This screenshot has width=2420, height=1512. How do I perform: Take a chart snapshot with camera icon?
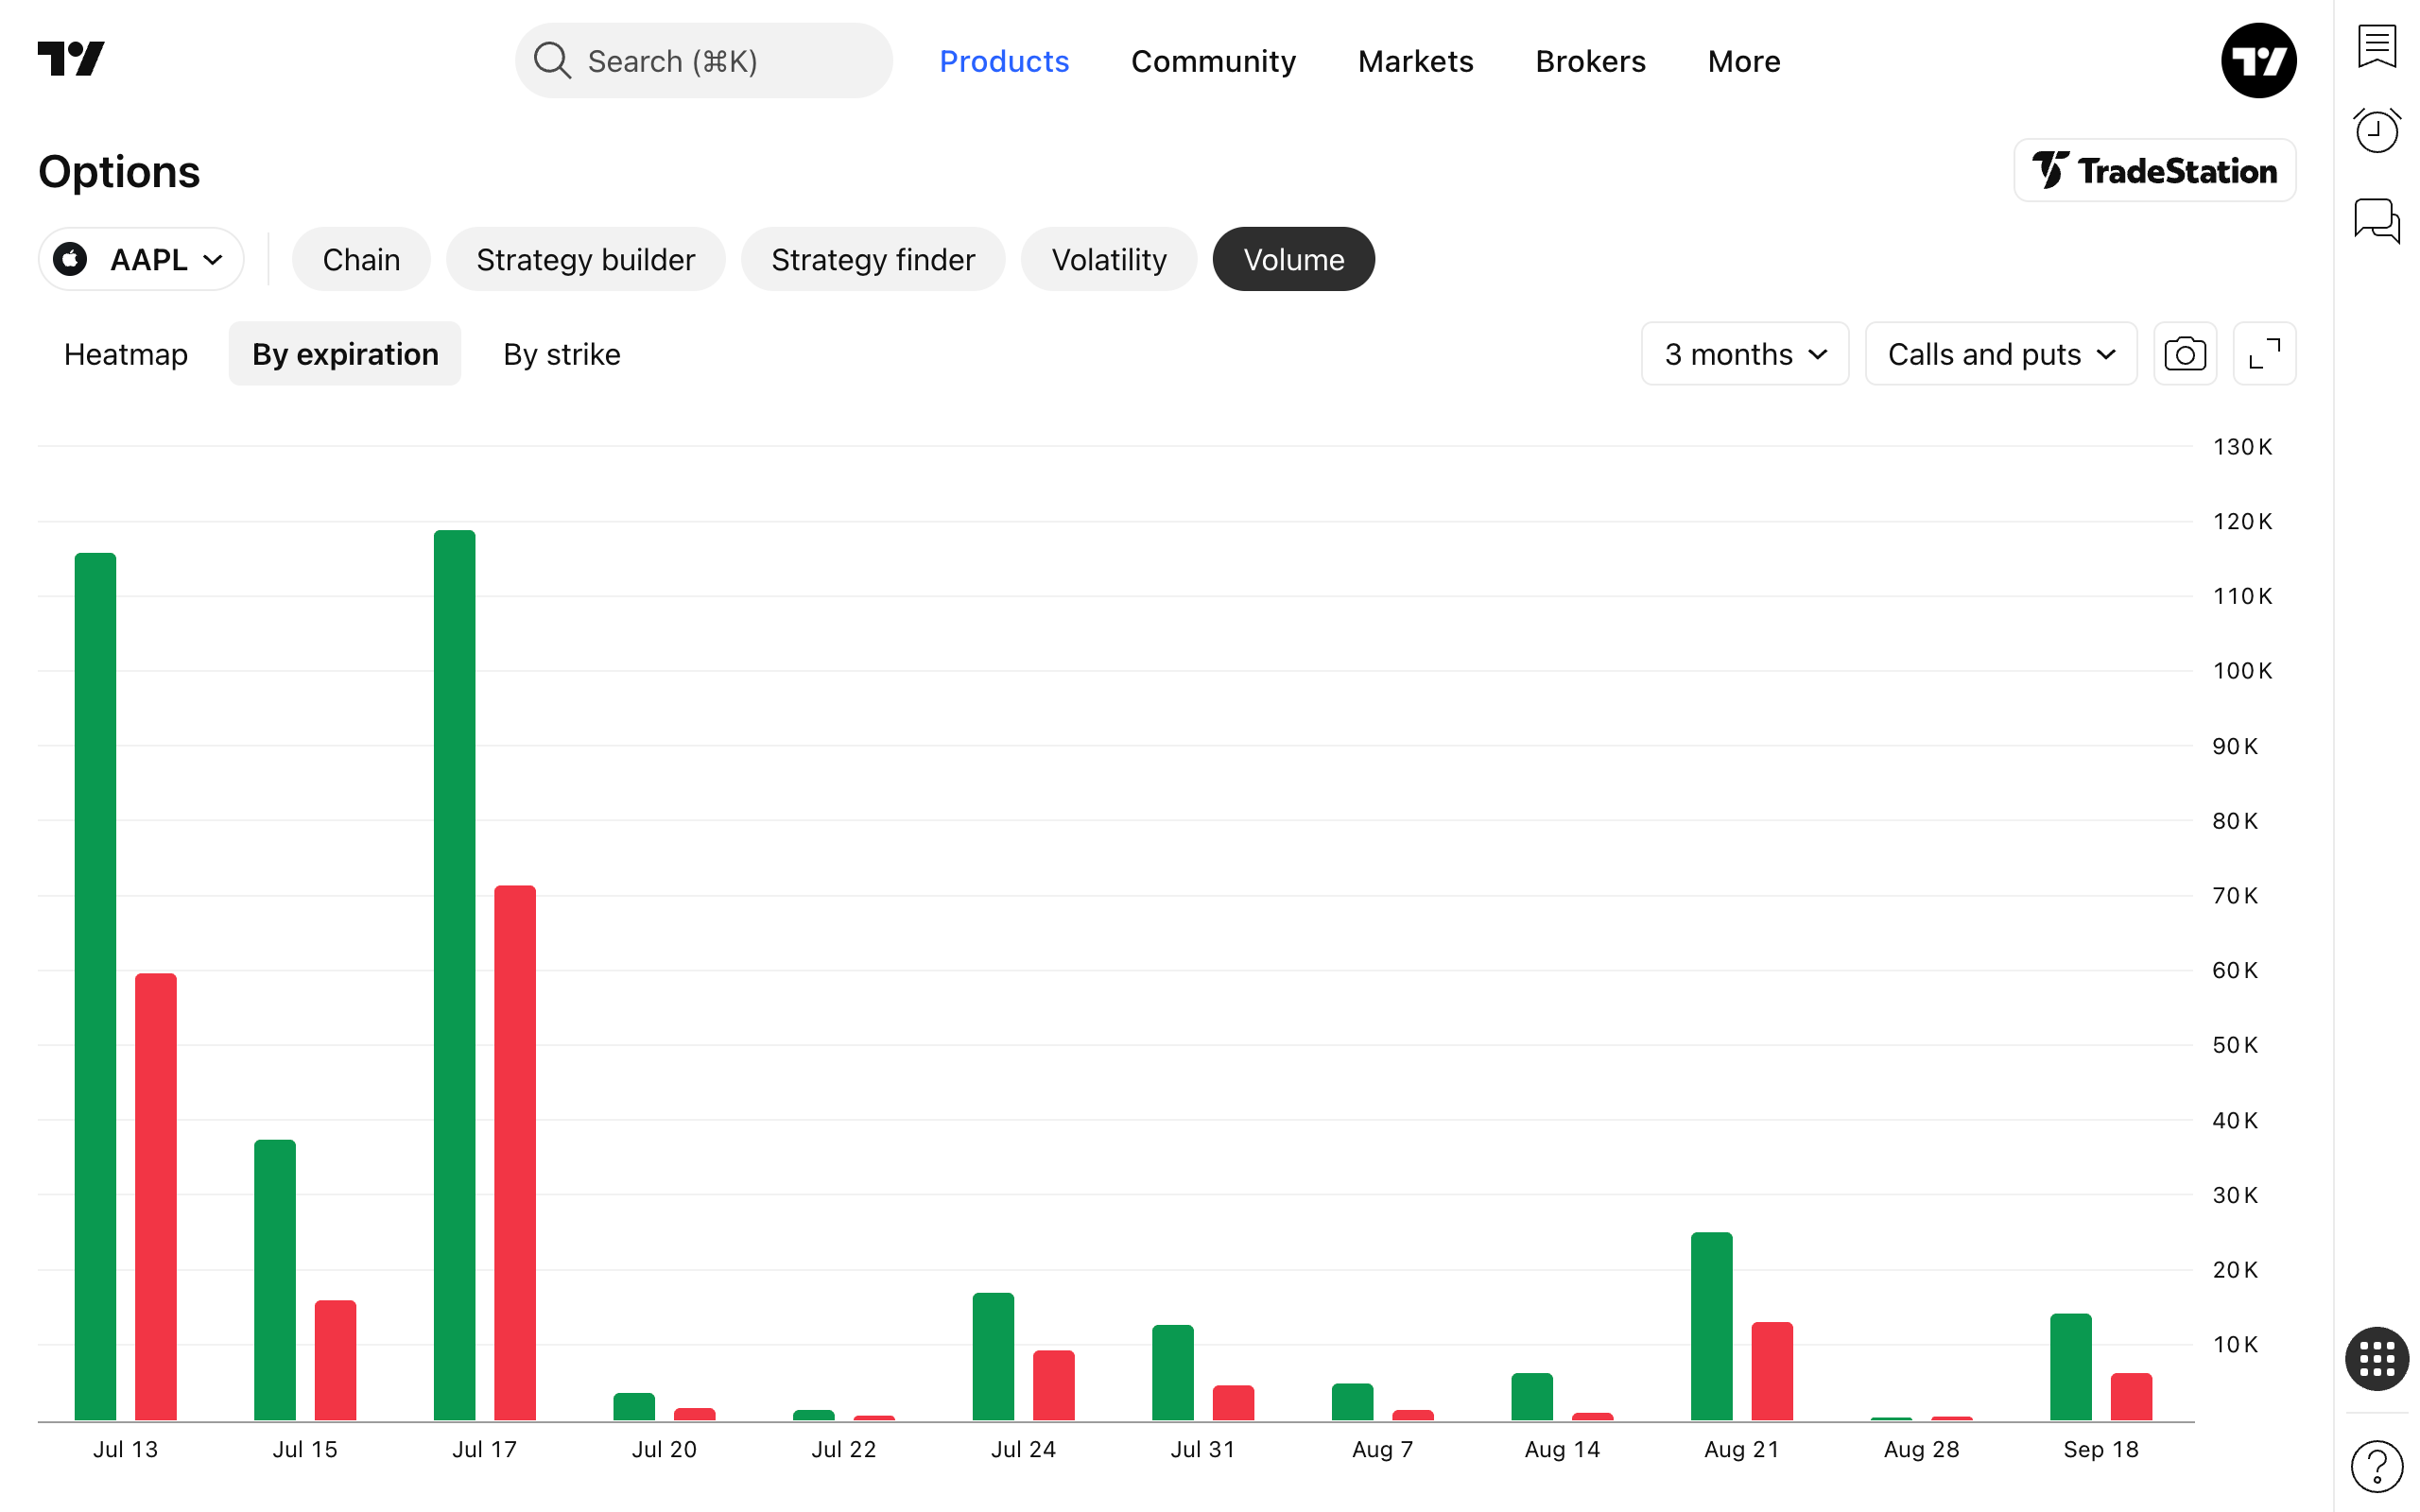[2184, 354]
